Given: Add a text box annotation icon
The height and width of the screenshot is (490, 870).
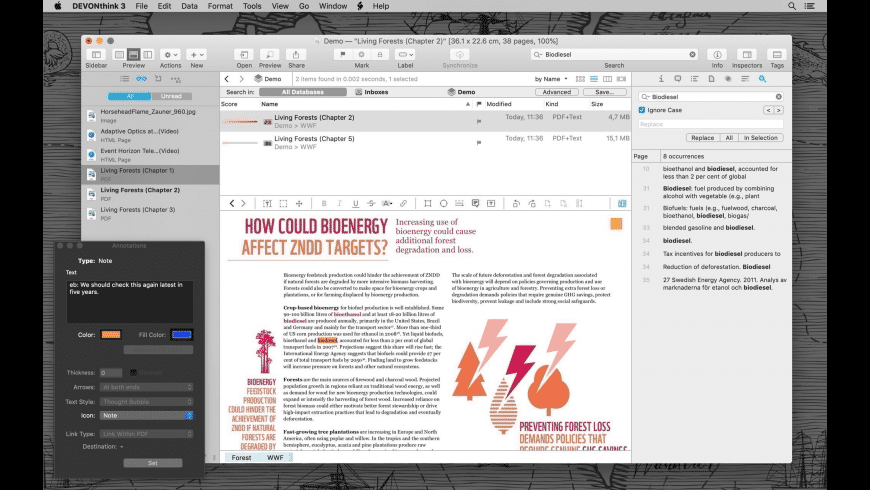Looking at the screenshot, I should point(491,204).
